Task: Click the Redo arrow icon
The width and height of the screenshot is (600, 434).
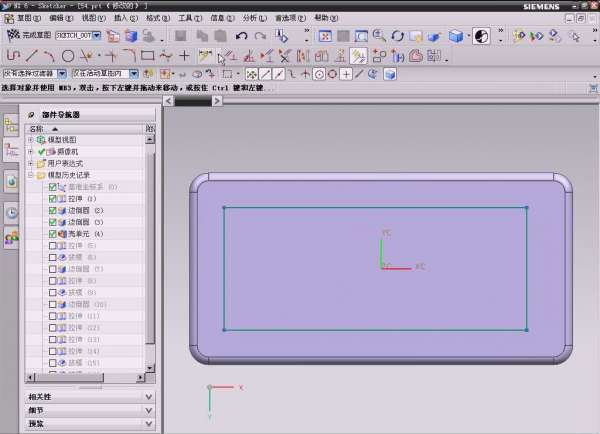Action: coord(261,36)
